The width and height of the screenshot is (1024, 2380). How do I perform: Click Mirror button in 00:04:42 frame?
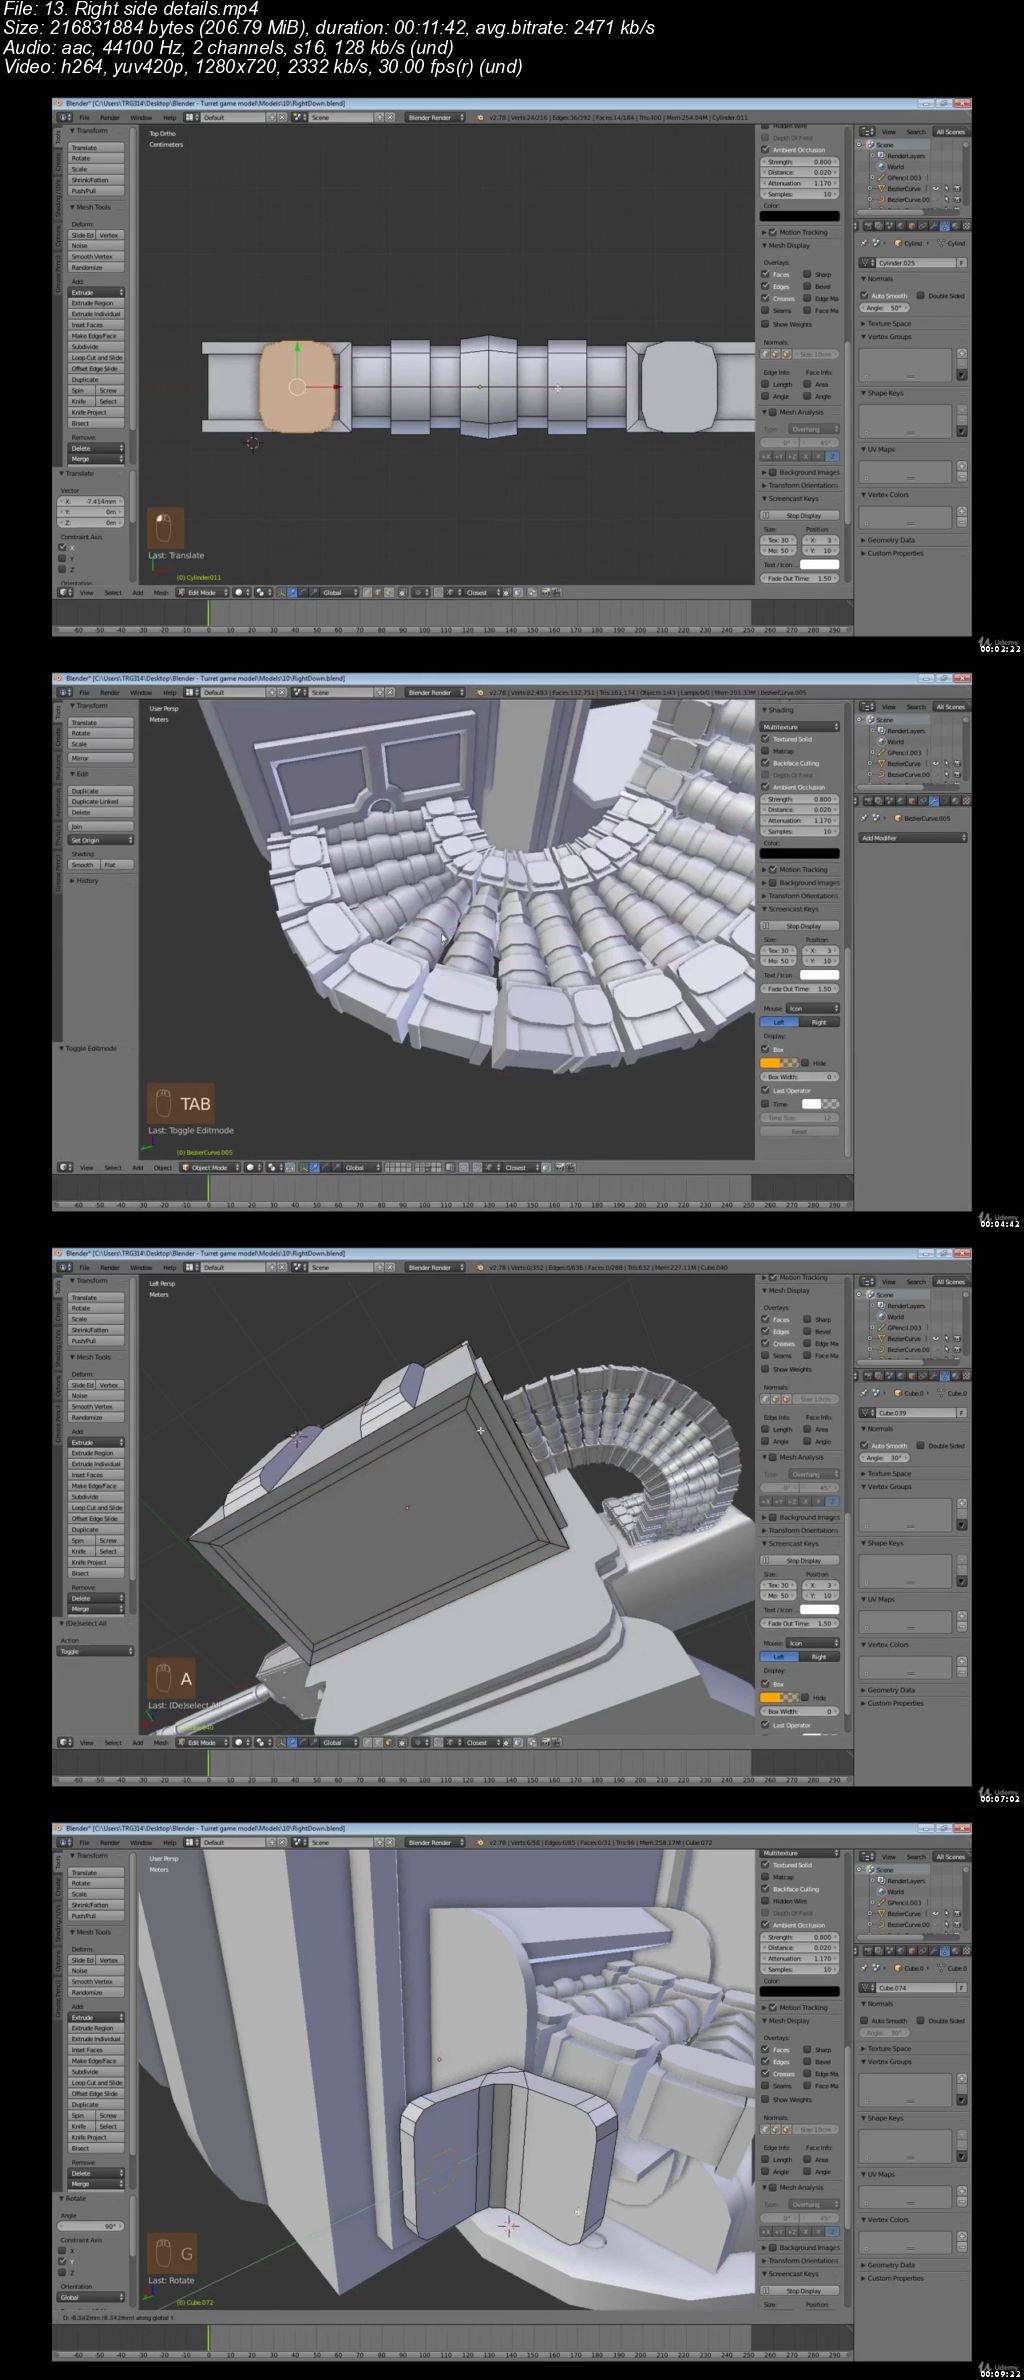tap(101, 758)
